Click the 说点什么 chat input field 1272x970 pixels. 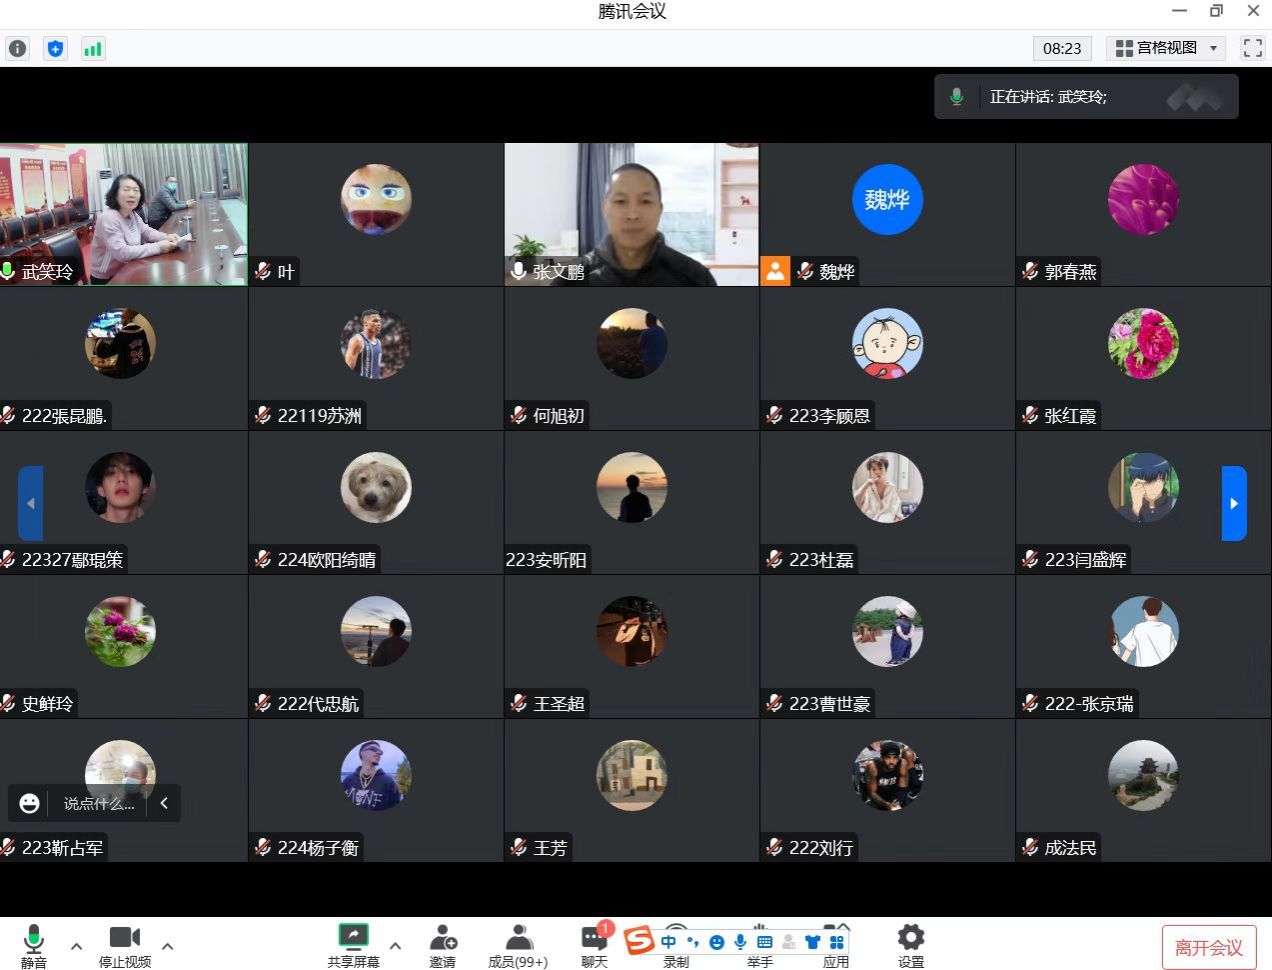[98, 803]
